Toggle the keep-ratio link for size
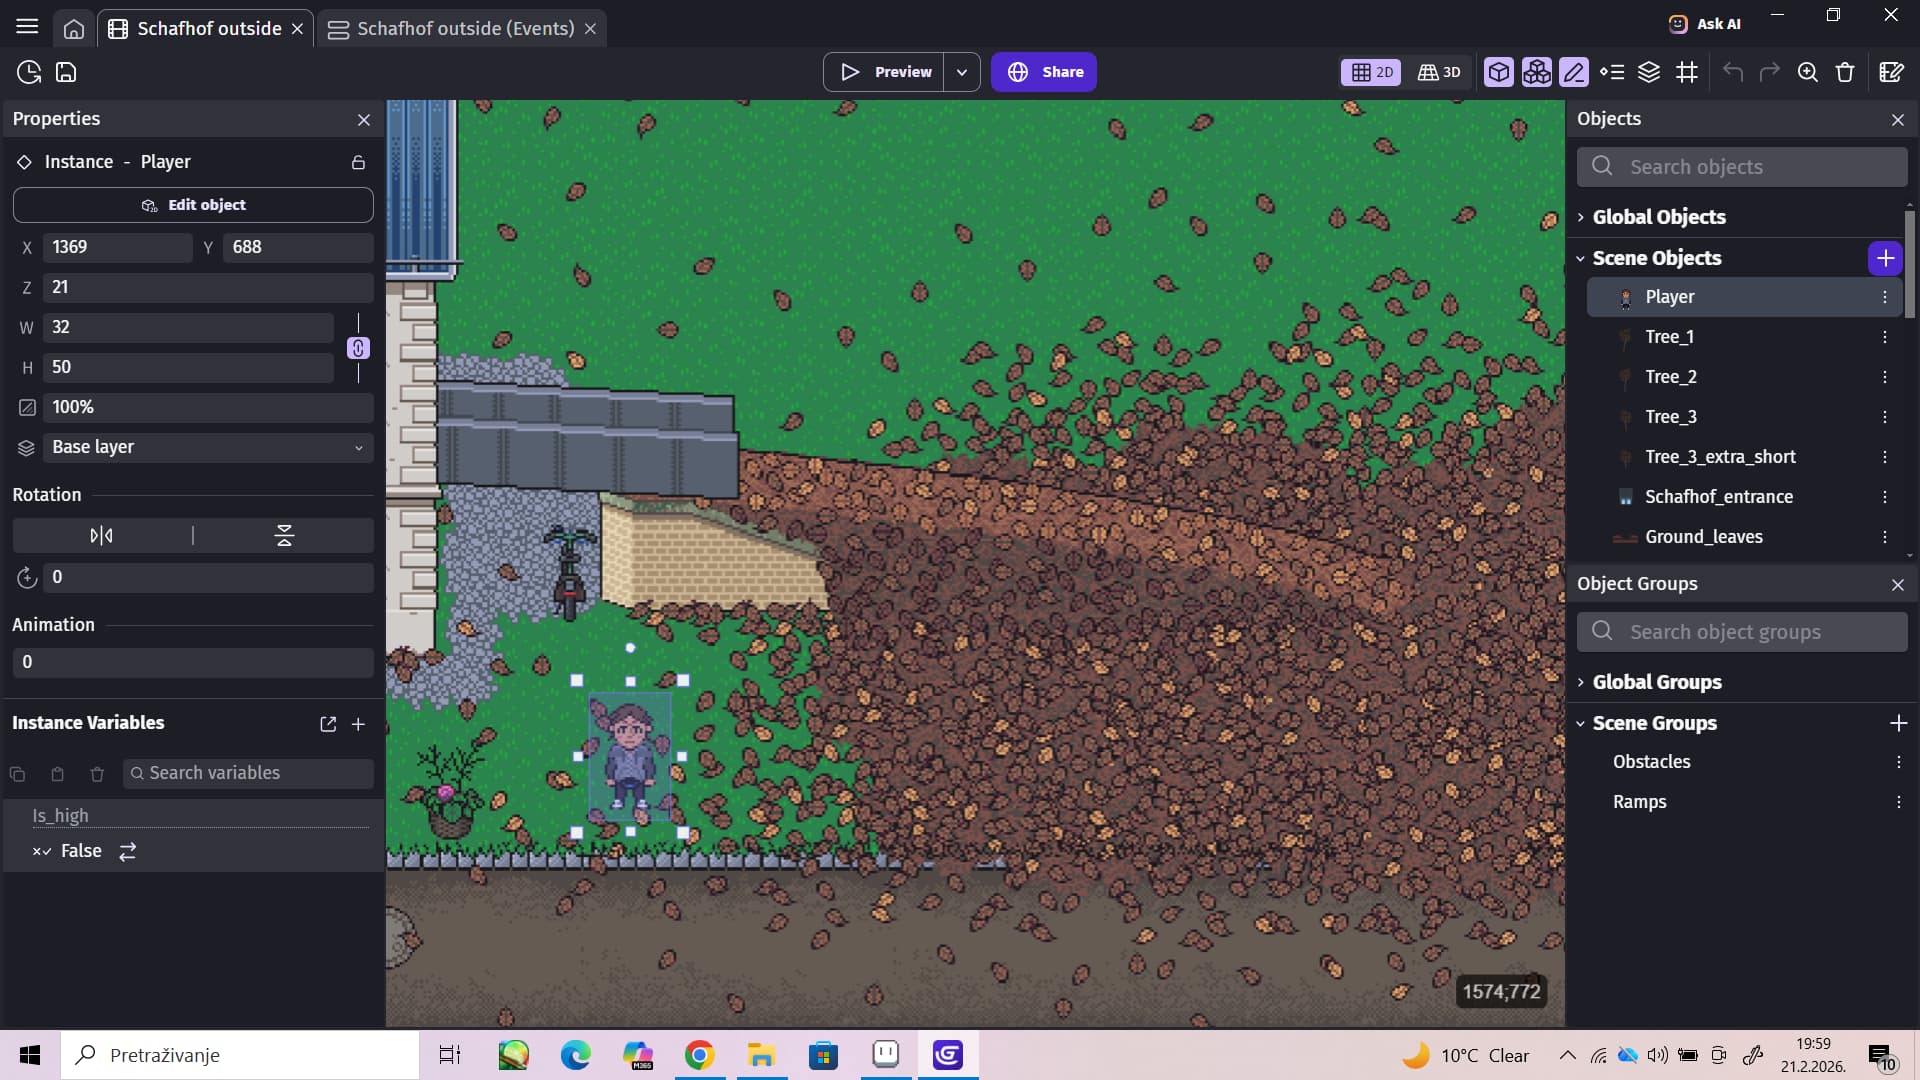Viewport: 1920px width, 1080px height. coord(358,348)
